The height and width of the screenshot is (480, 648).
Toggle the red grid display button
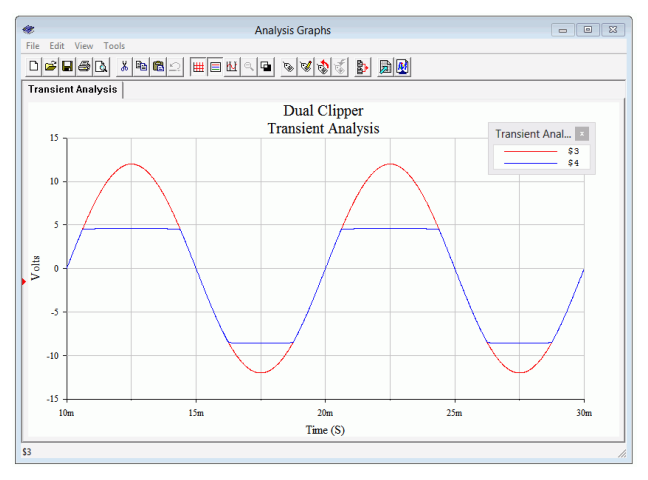198,66
